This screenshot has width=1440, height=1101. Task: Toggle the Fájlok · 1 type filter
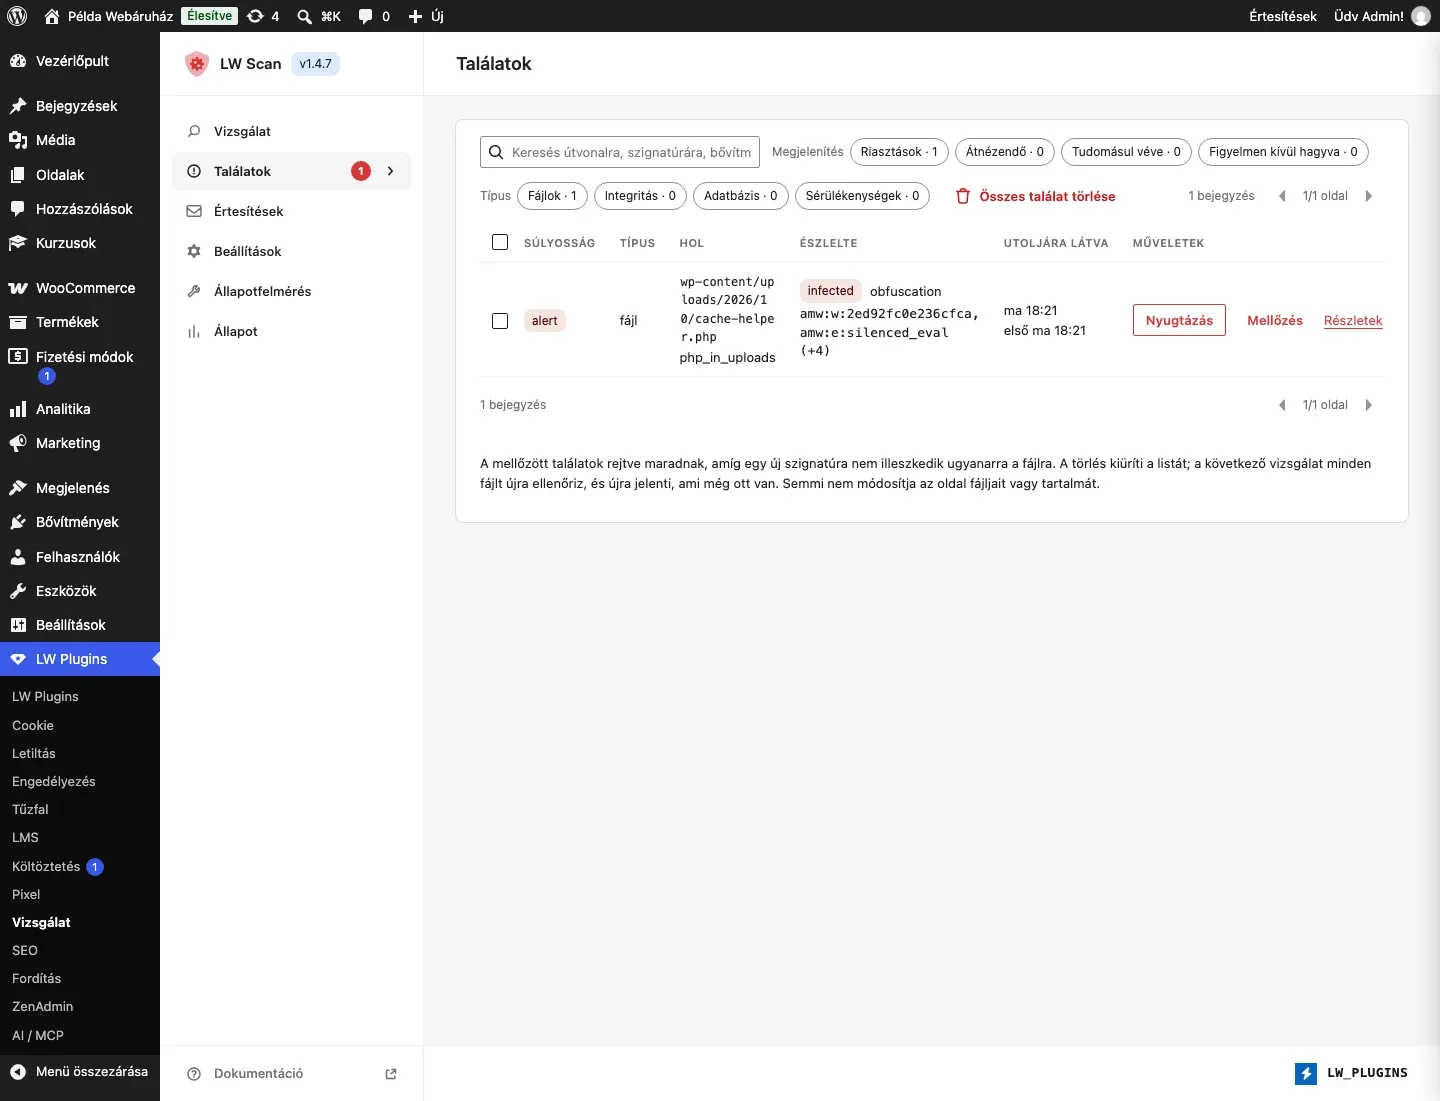coord(552,196)
